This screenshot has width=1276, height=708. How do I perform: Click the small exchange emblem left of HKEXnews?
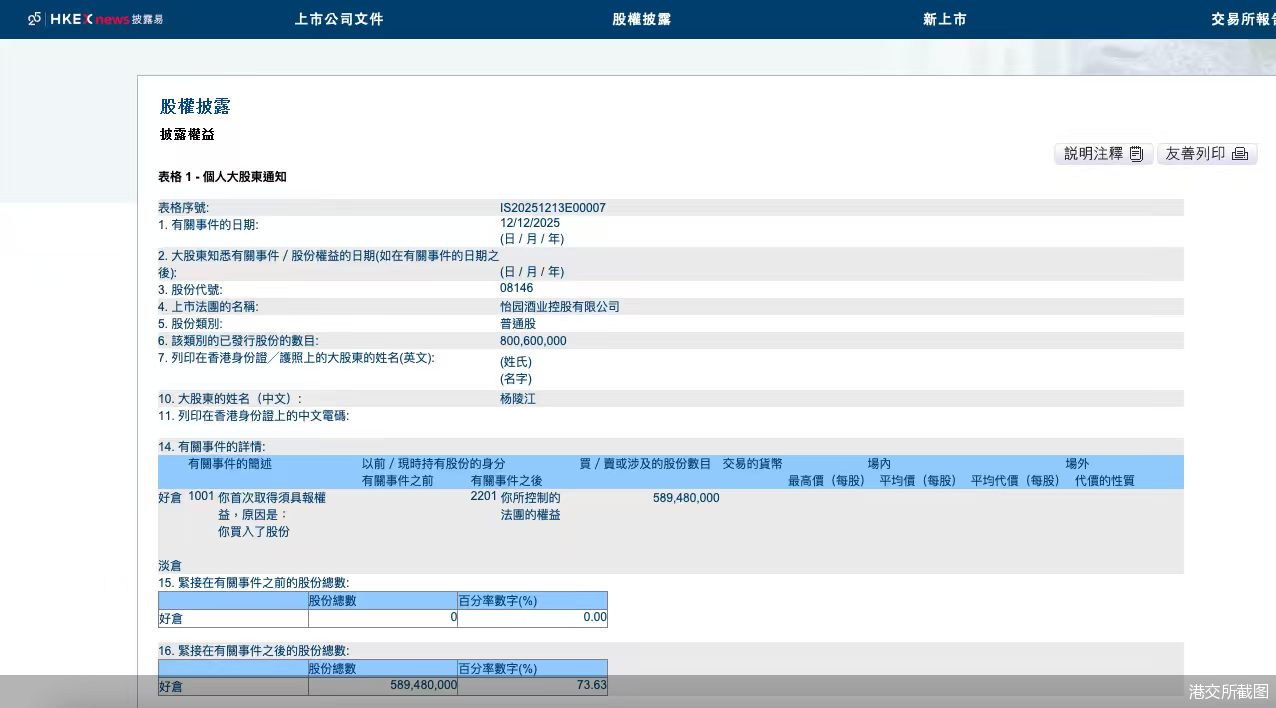pyautogui.click(x=32, y=18)
